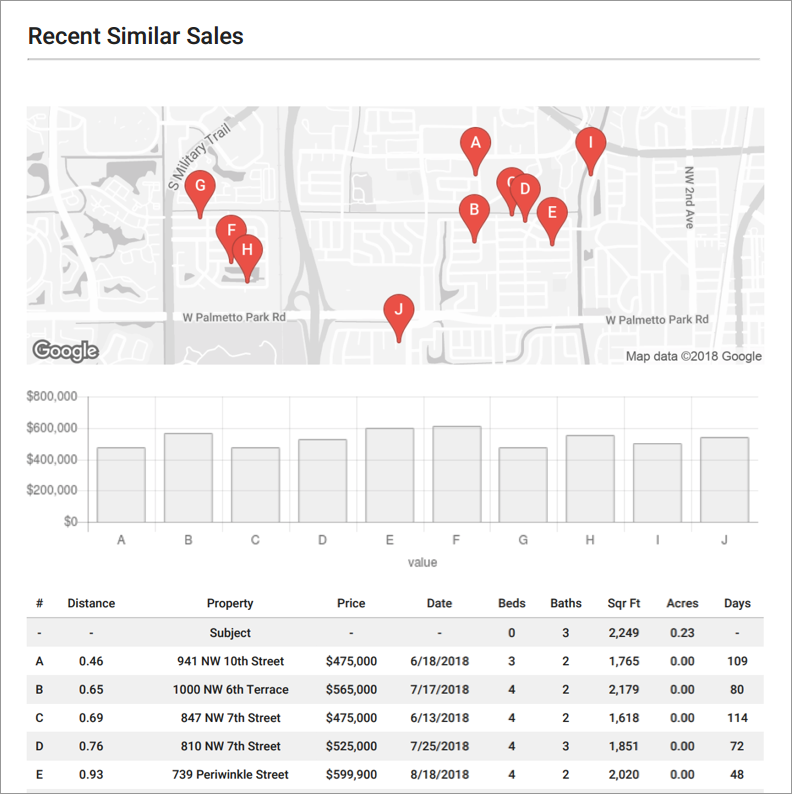Screen dimensions: 792x794
Task: Click the Distance column header
Action: [x=91, y=603]
